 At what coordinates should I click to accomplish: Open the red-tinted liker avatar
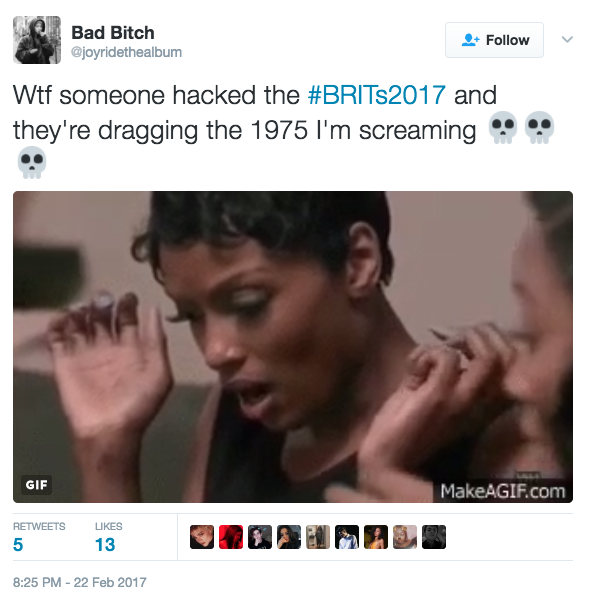coord(231,537)
